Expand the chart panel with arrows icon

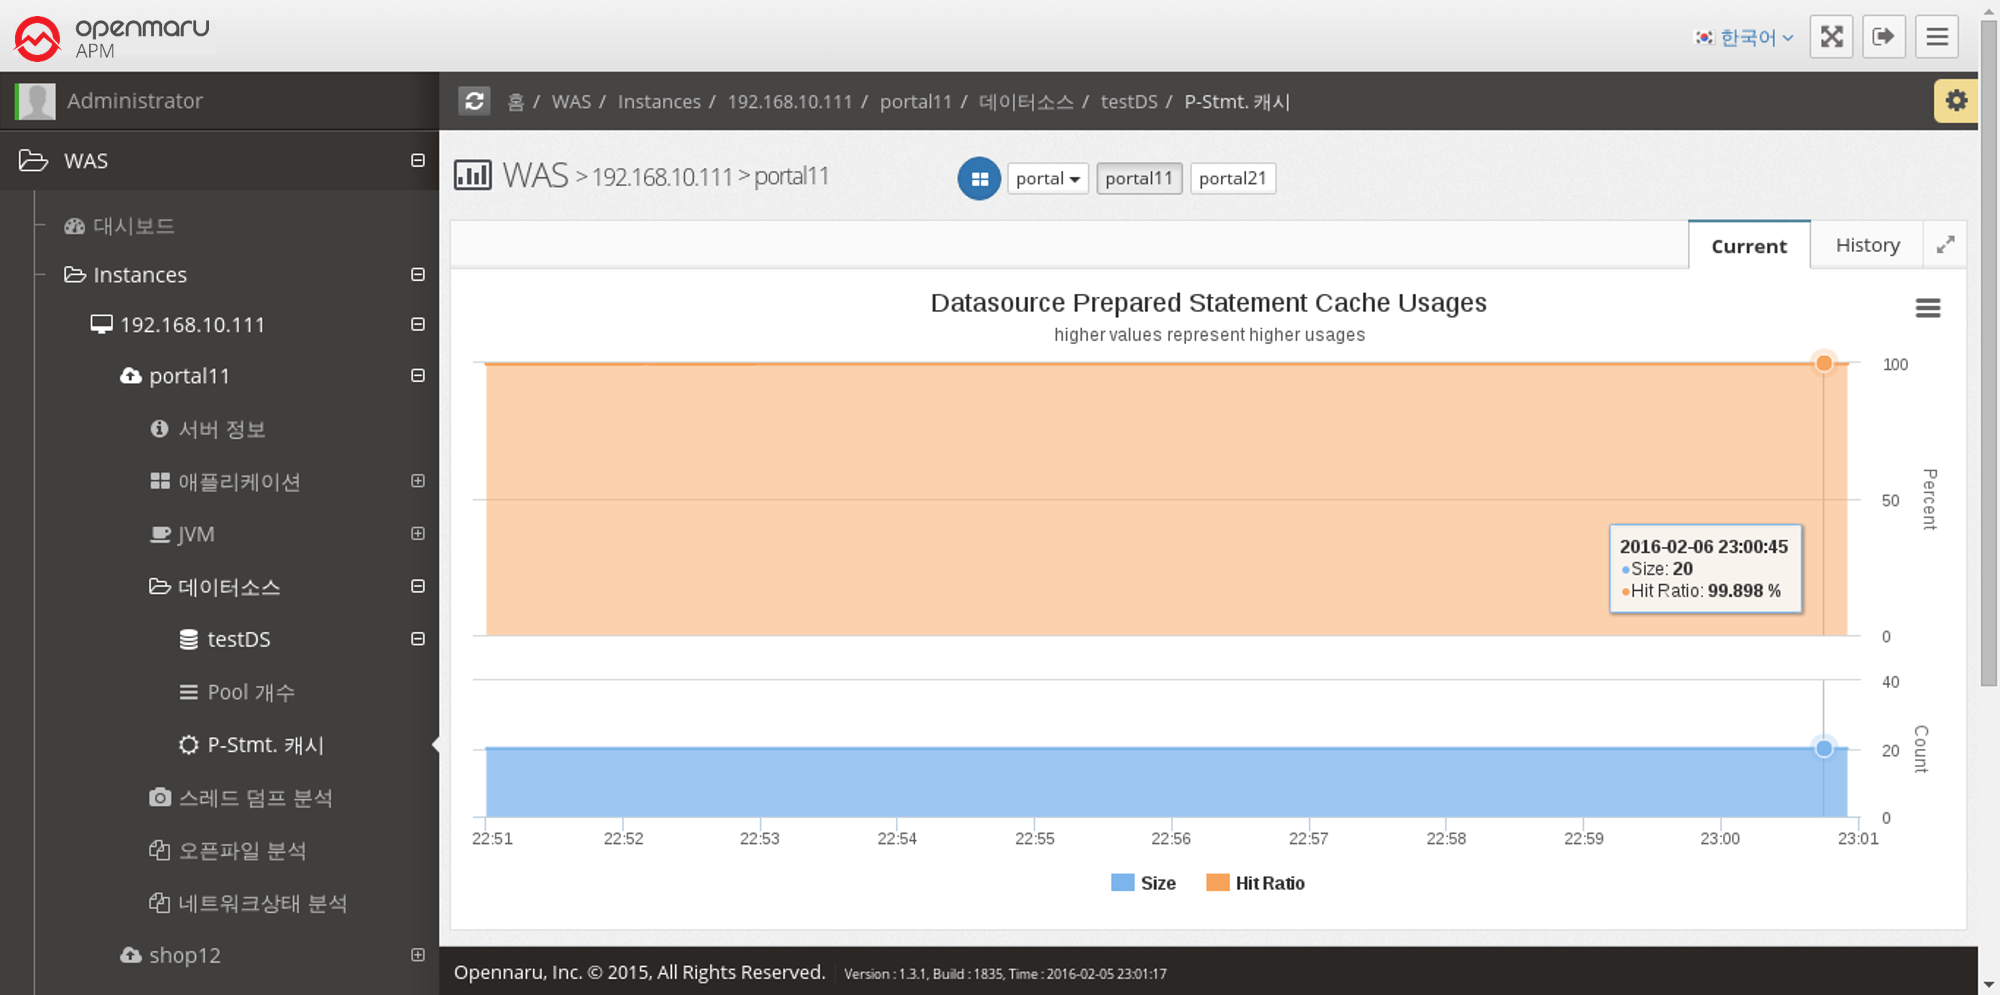(x=1945, y=245)
